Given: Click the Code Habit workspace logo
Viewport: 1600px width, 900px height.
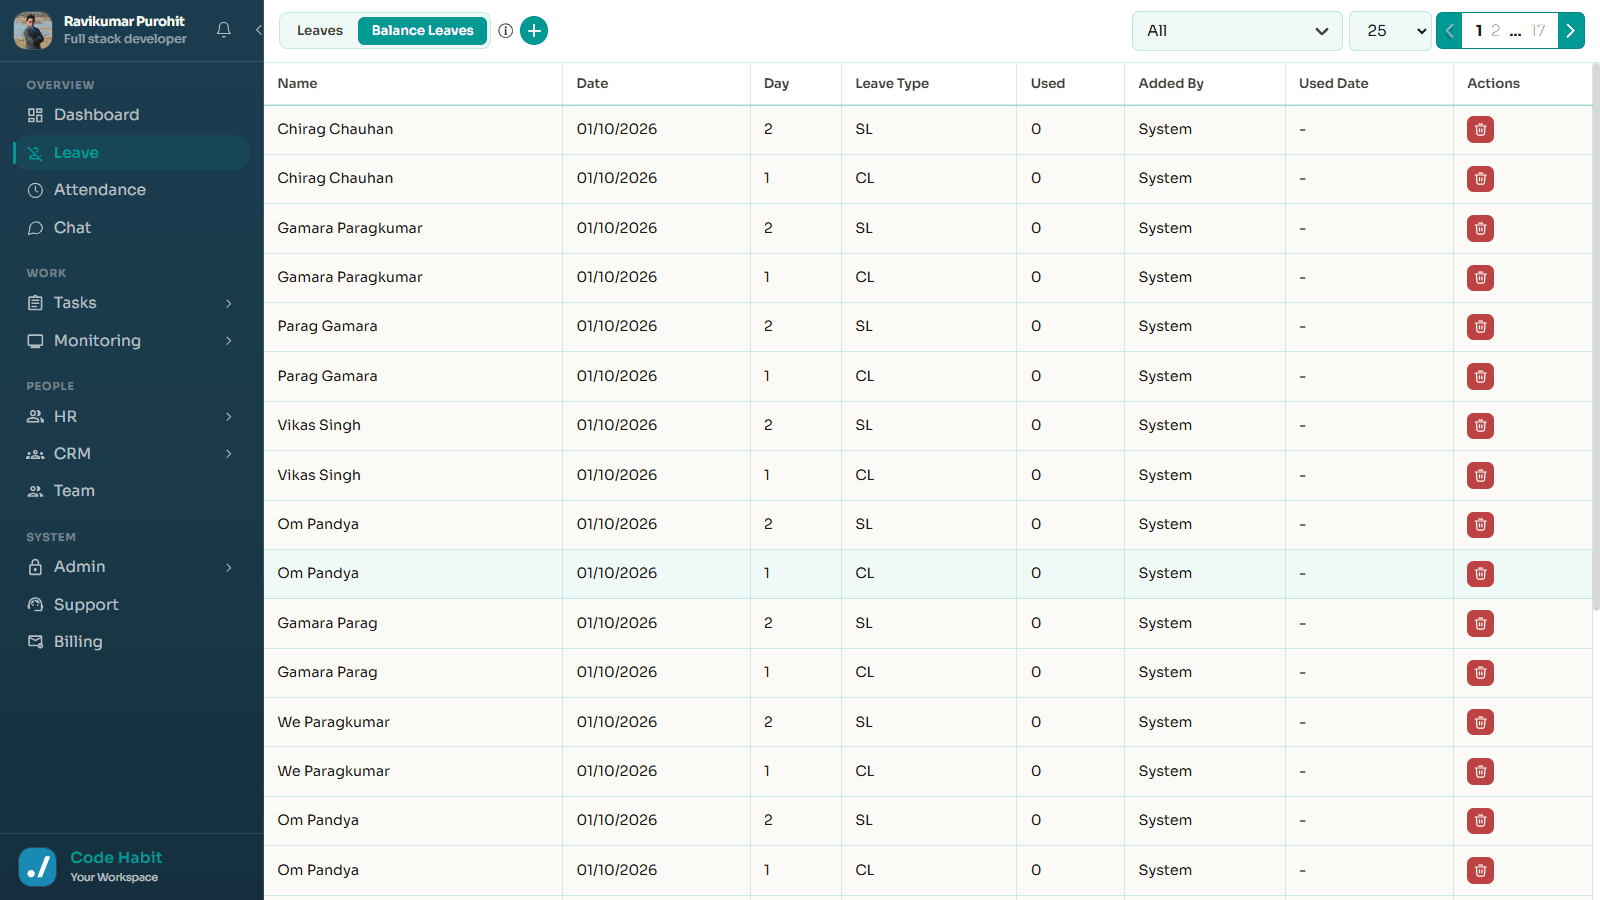Looking at the screenshot, I should click(x=38, y=867).
